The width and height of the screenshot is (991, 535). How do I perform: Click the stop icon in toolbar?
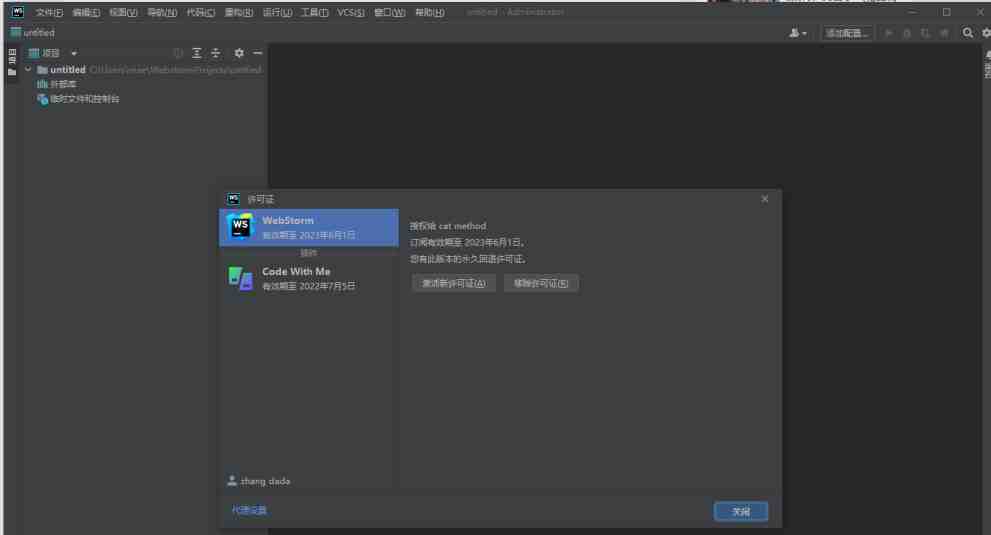944,33
